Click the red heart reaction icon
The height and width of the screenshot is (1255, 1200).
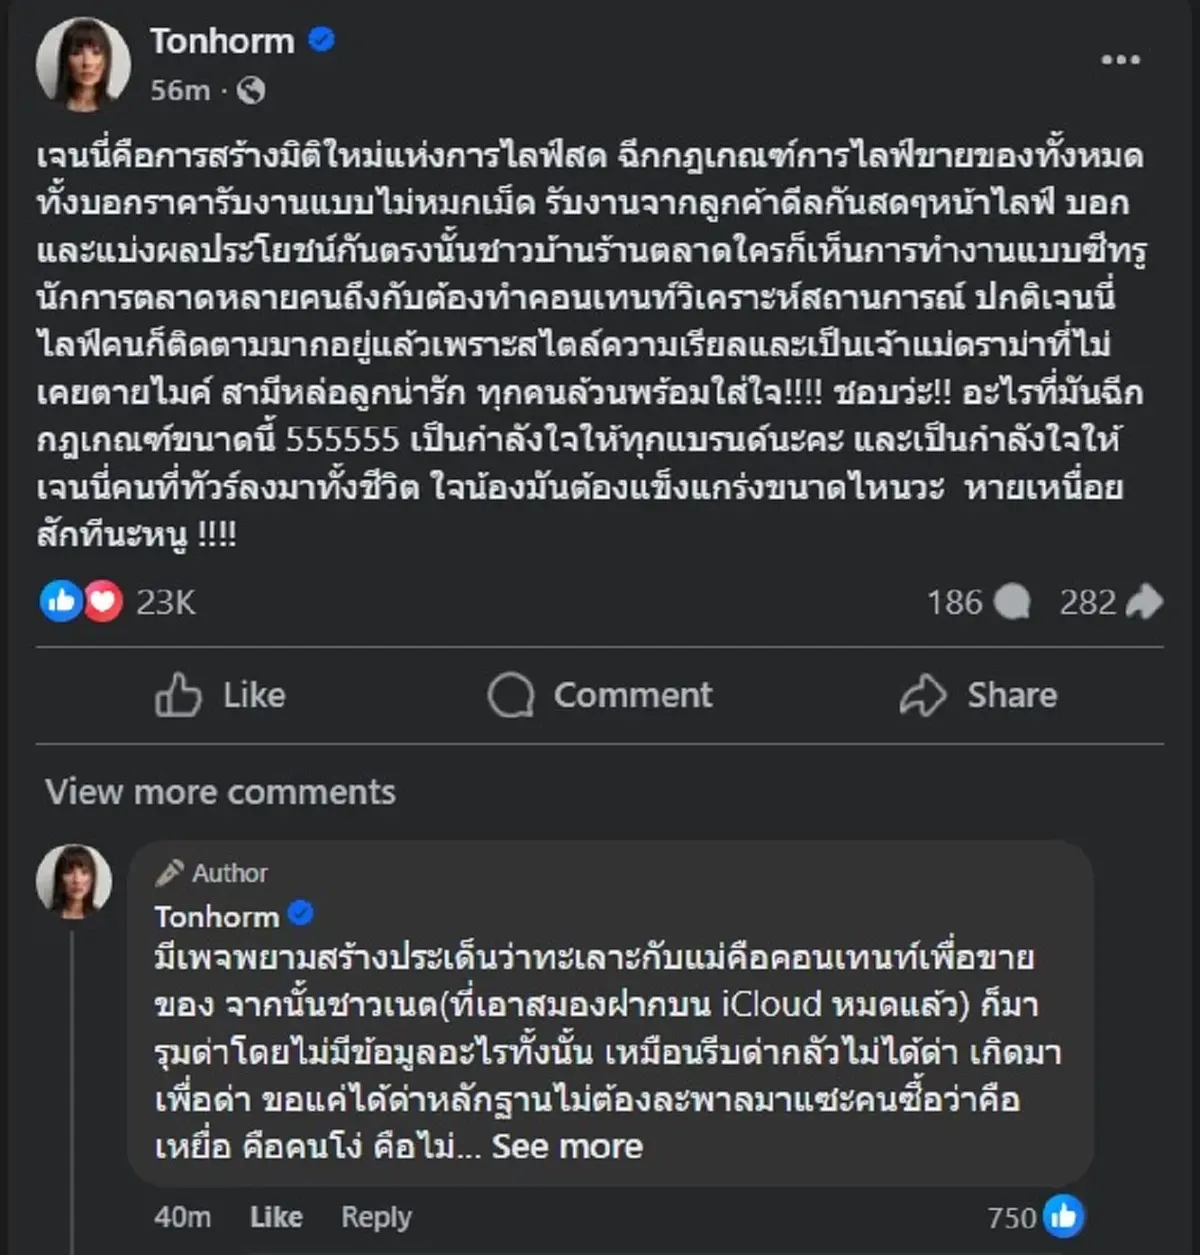coord(103,601)
